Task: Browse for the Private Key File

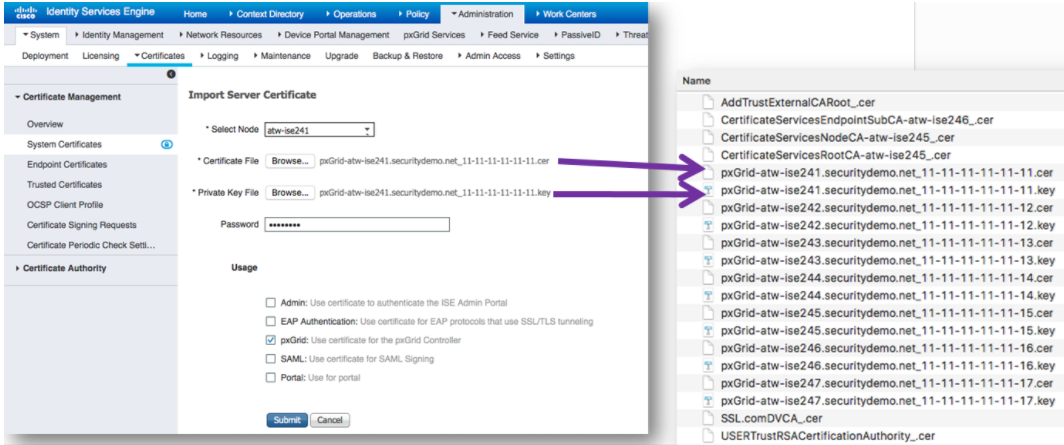Action: 290,193
